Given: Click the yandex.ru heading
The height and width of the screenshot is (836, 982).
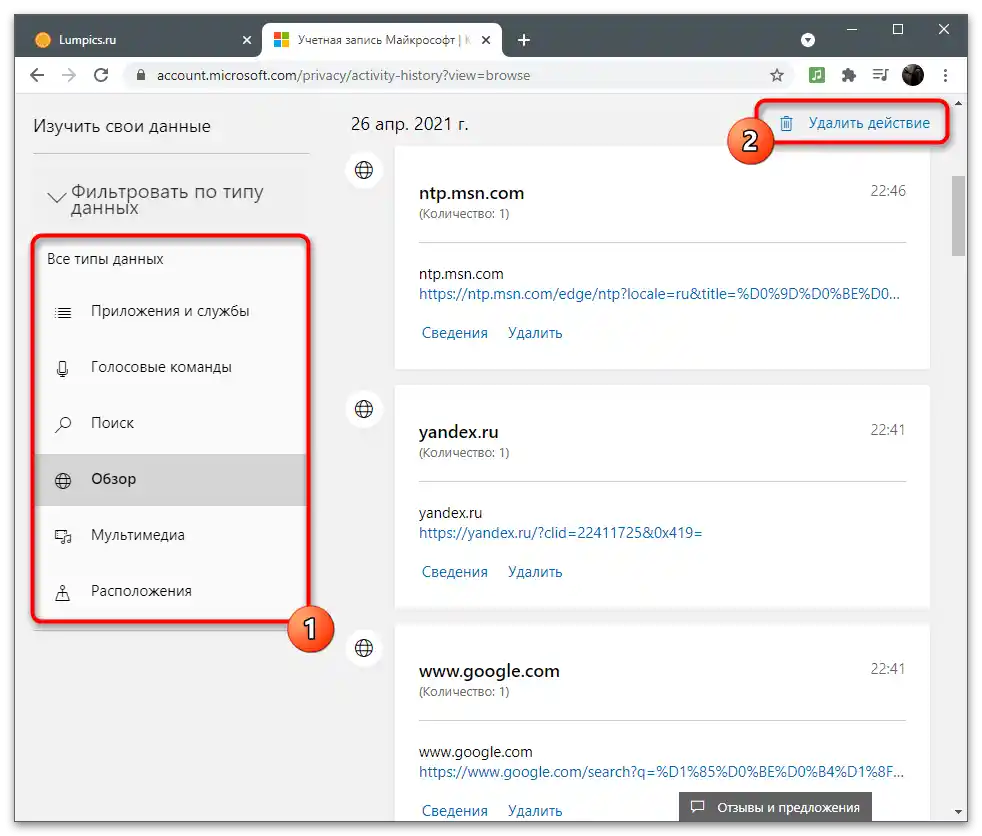Looking at the screenshot, I should click(x=458, y=433).
